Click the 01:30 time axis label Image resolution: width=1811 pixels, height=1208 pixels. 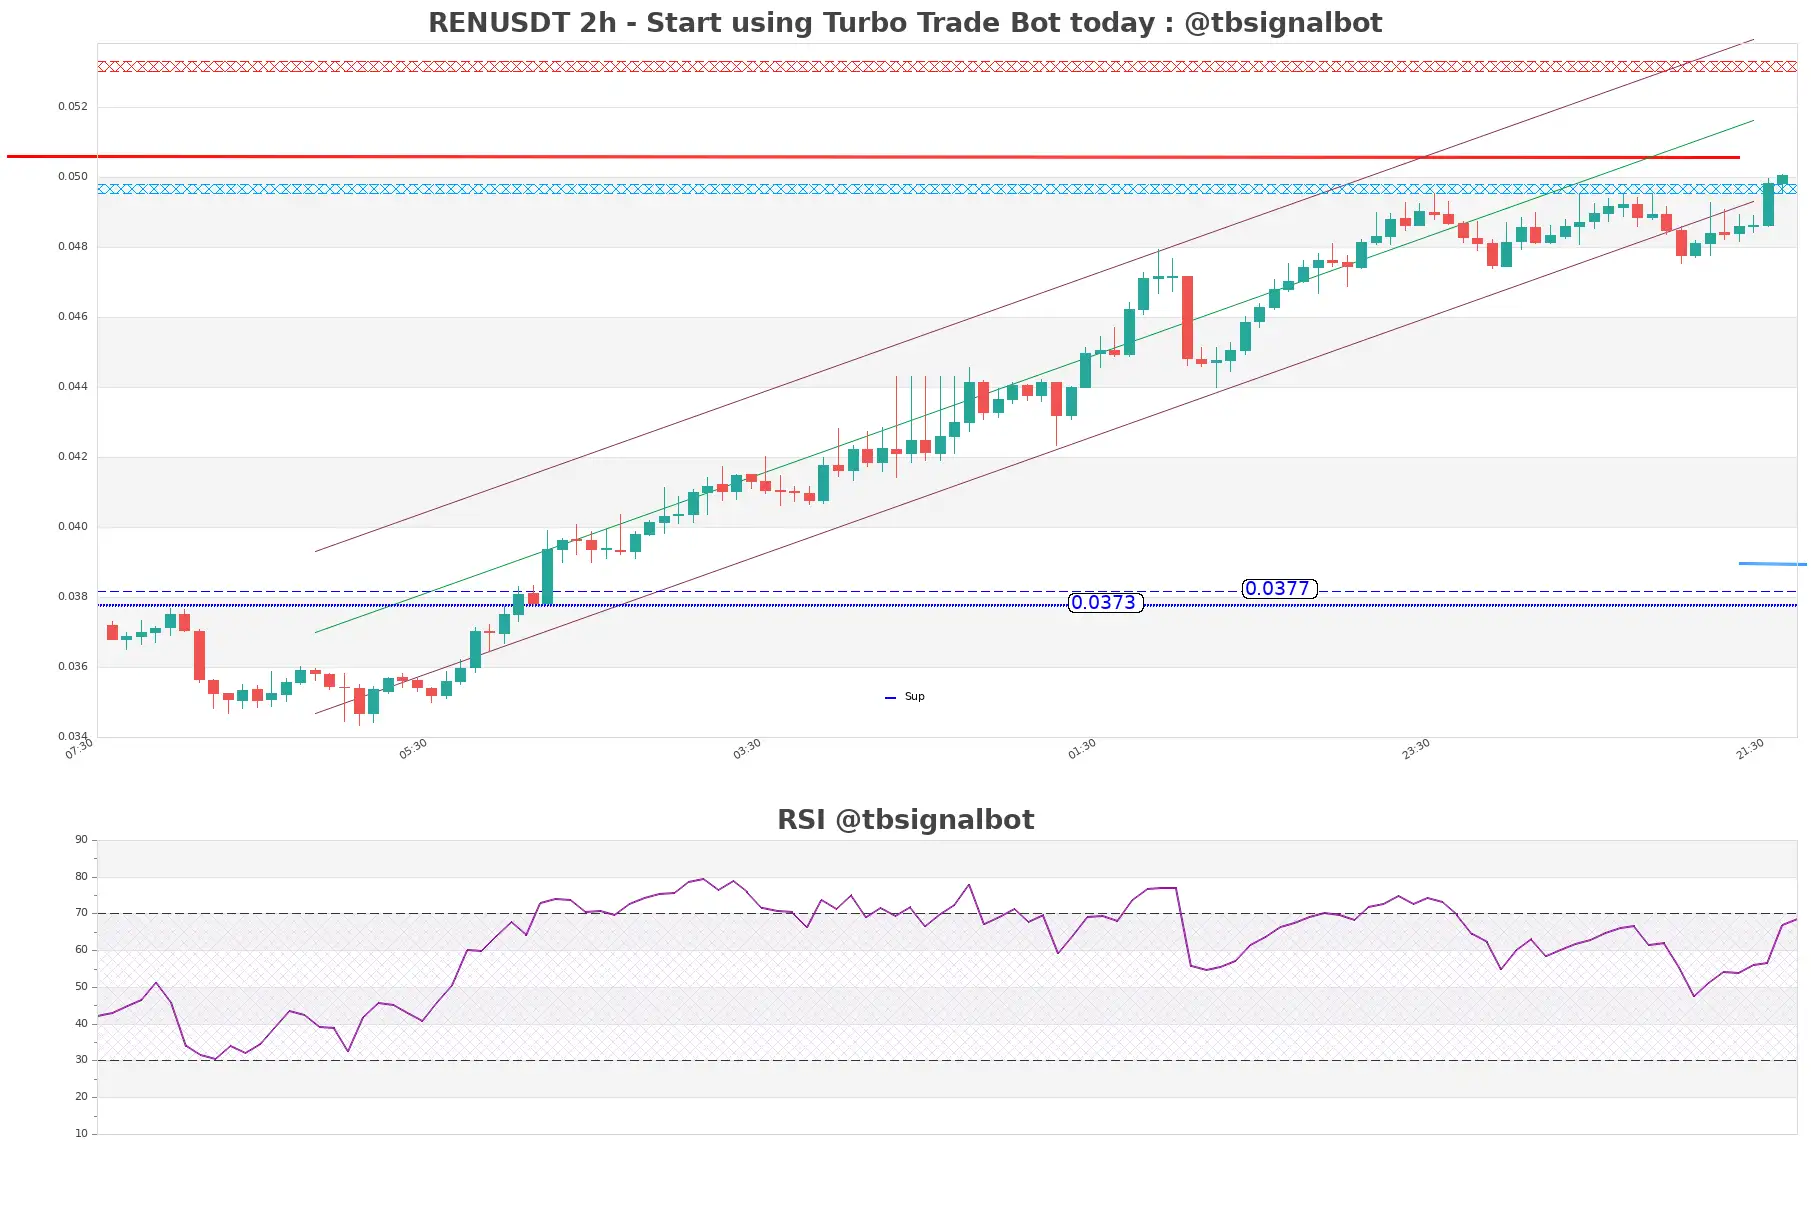pyautogui.click(x=1082, y=749)
